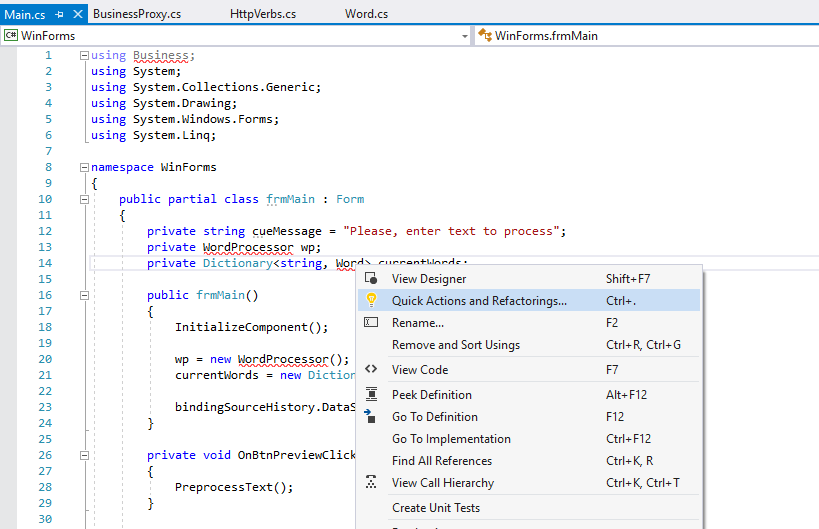
Task: Click the View Code angle brackets icon
Action: (x=371, y=369)
